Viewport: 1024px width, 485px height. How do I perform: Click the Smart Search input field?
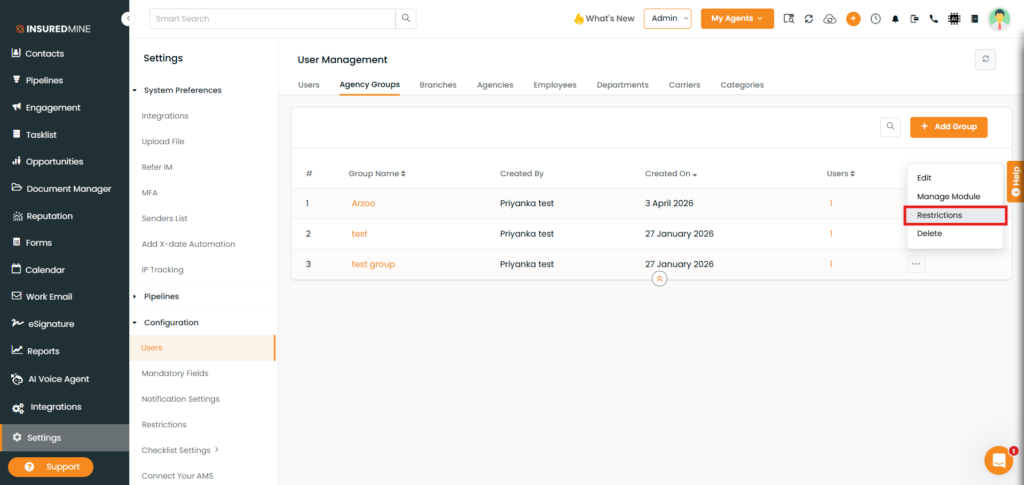click(270, 18)
